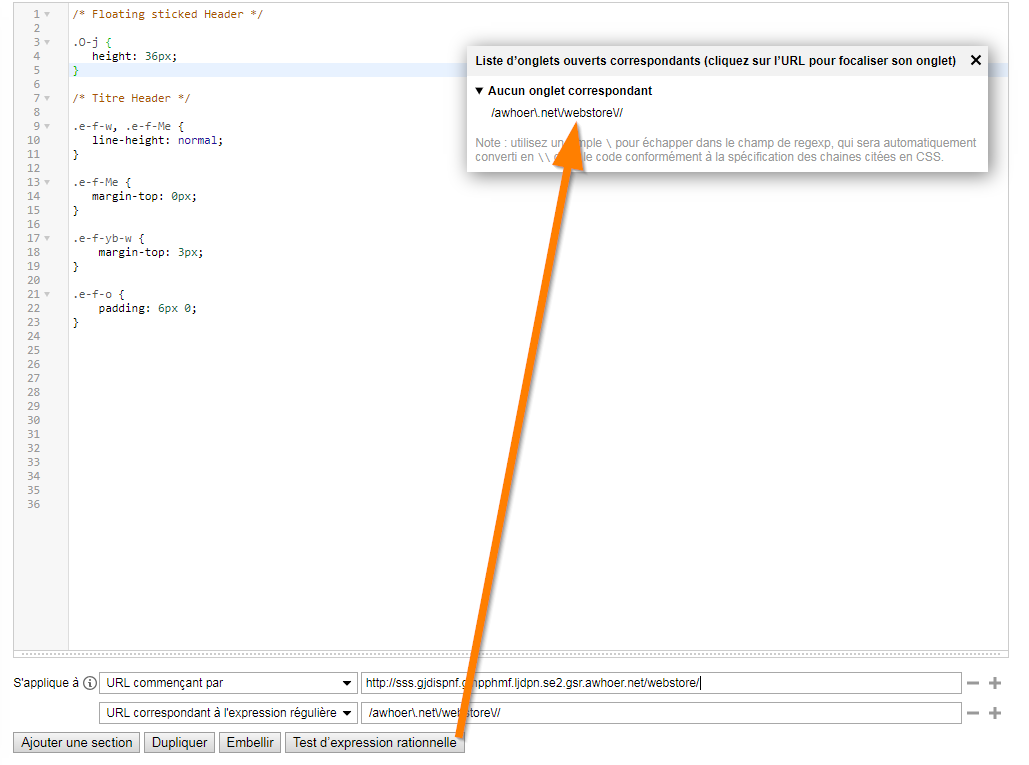The height and width of the screenshot is (765, 1029).
Task: Collapse the .e-f-w rule fold arrow on line 9
Action: 49,126
